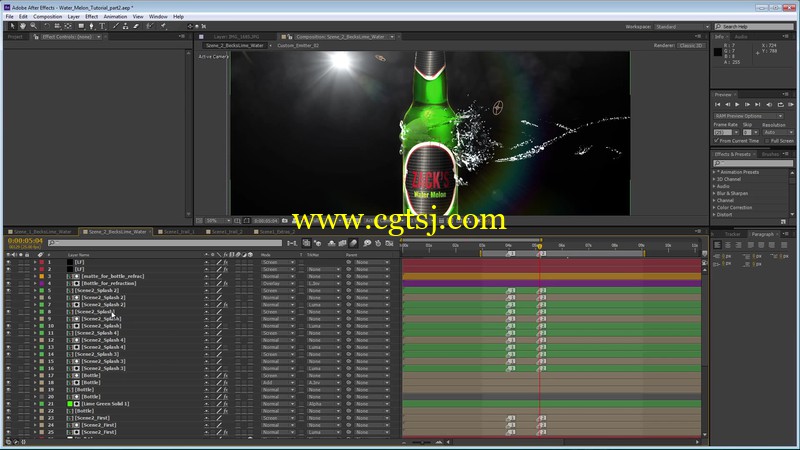Viewport: 800px width, 450px height.
Task: Select the Rectangle shape tool
Action: point(81,26)
